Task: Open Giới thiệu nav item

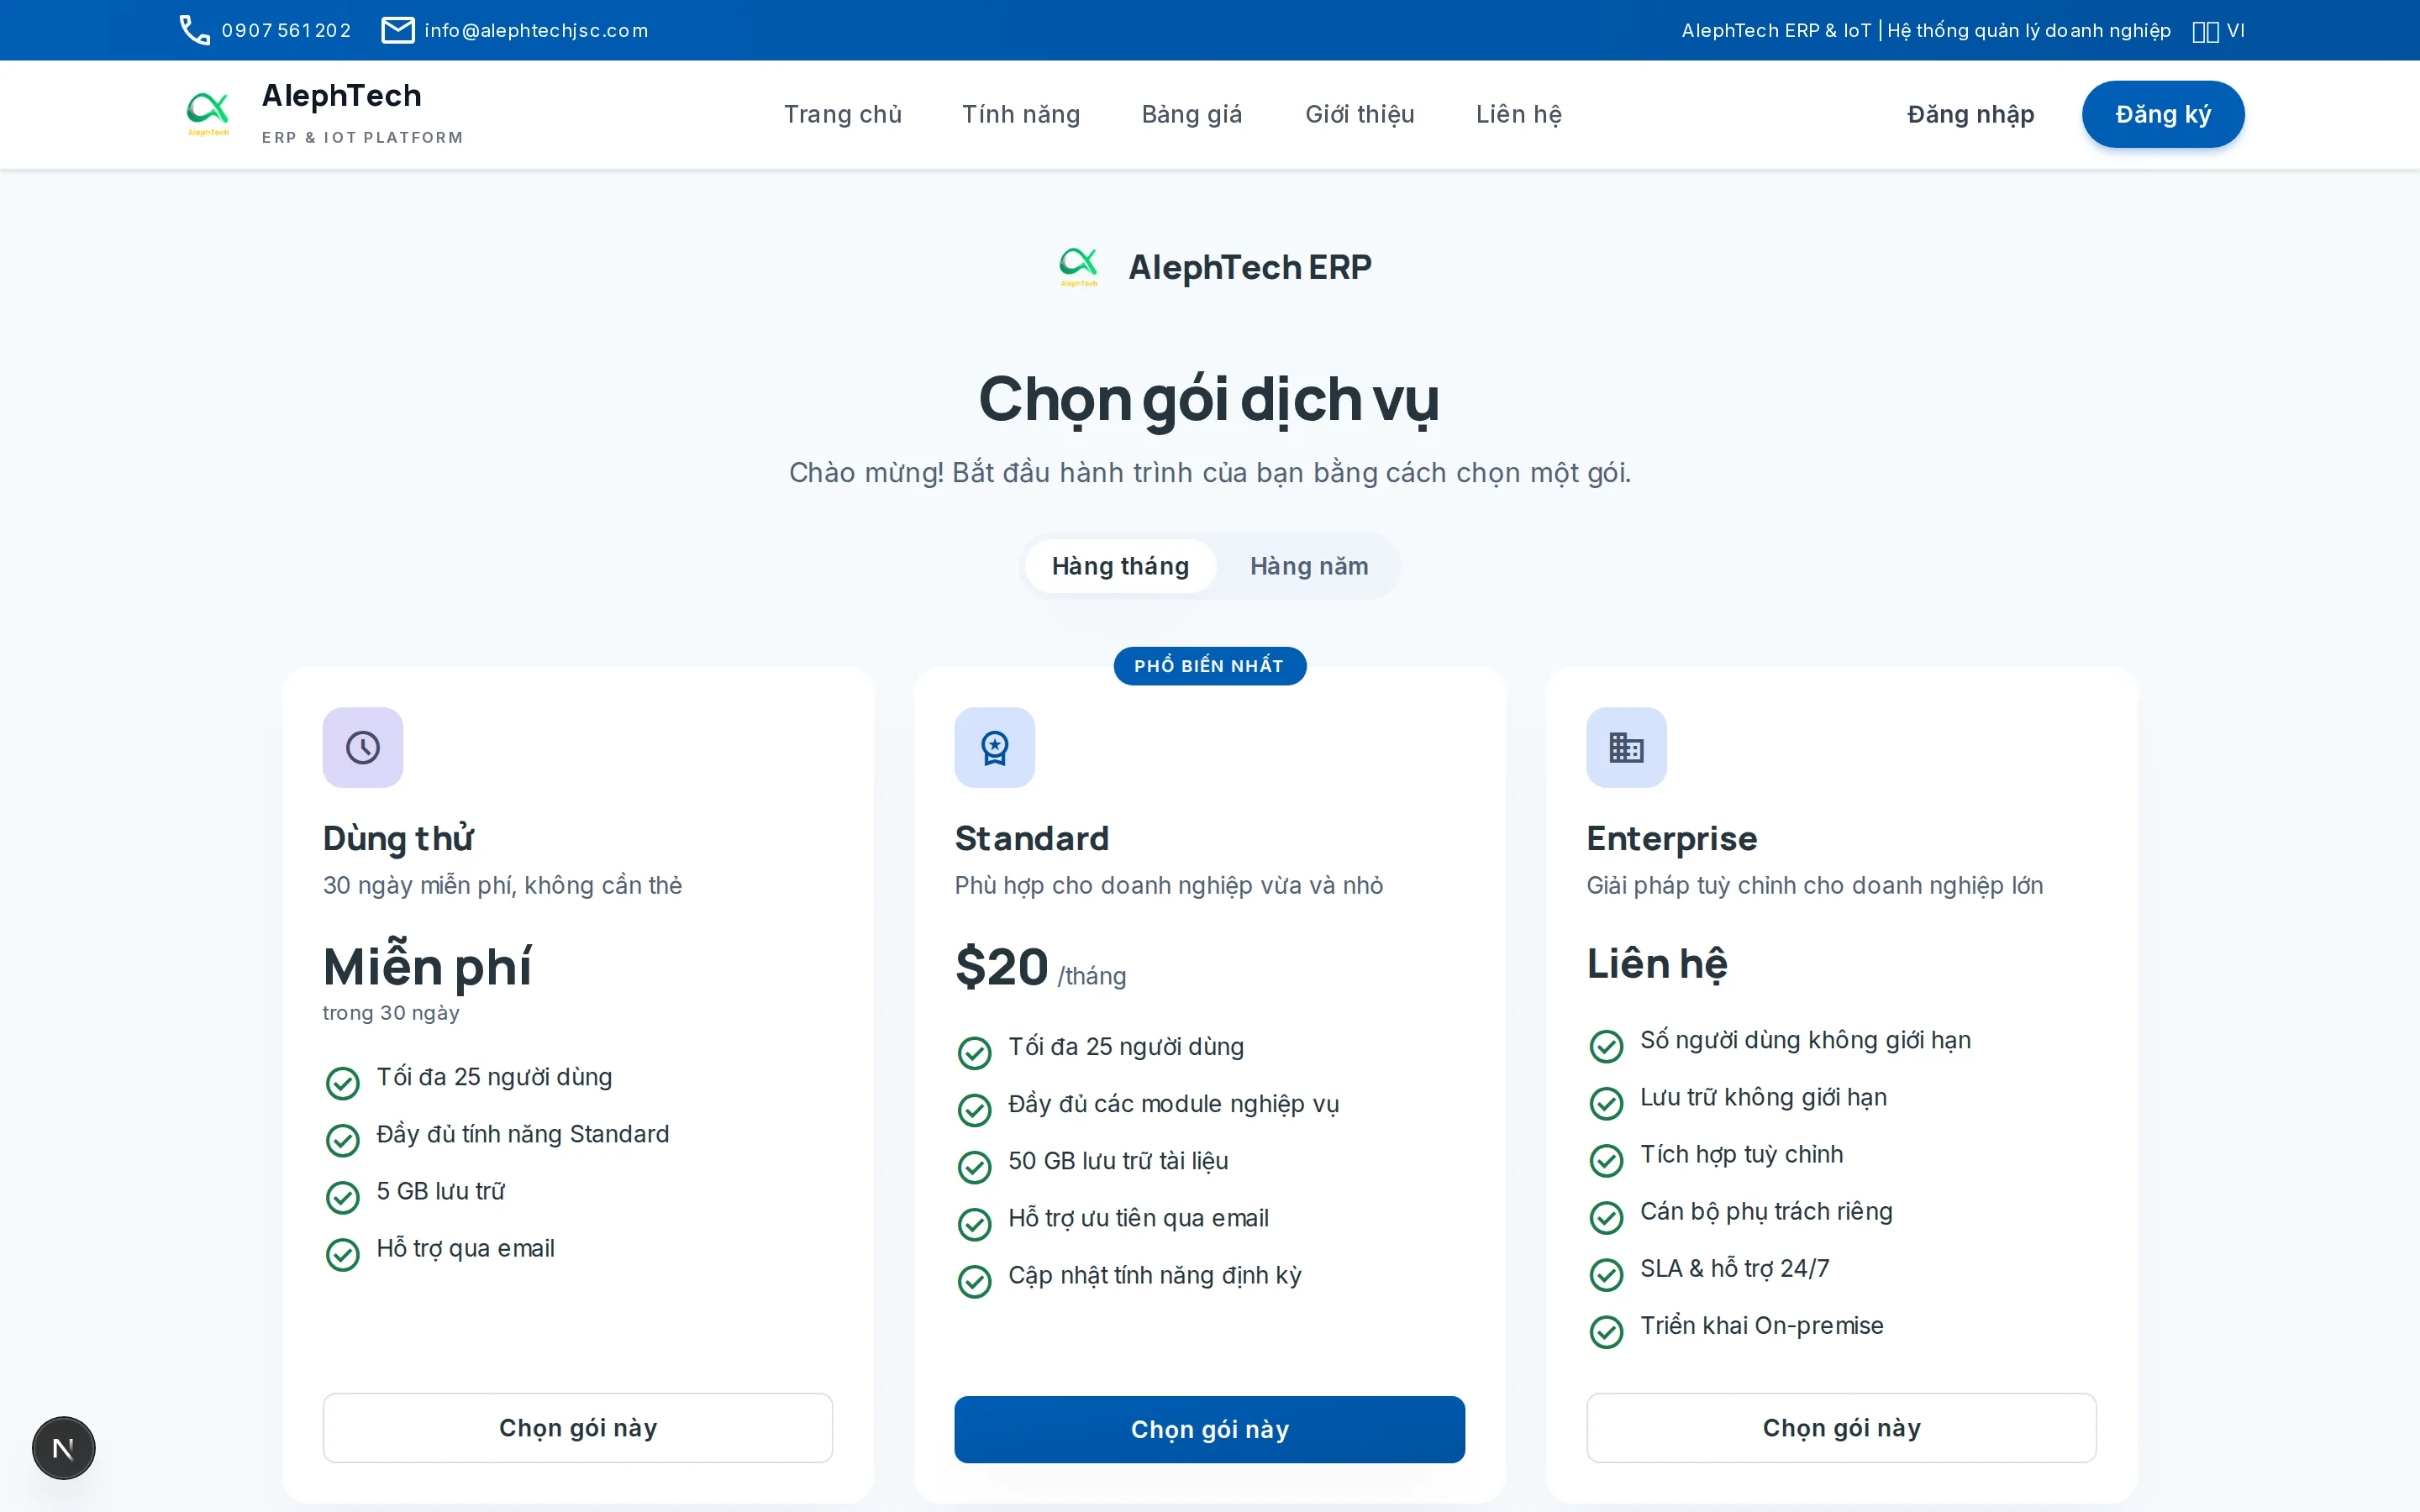Action: (1360, 114)
